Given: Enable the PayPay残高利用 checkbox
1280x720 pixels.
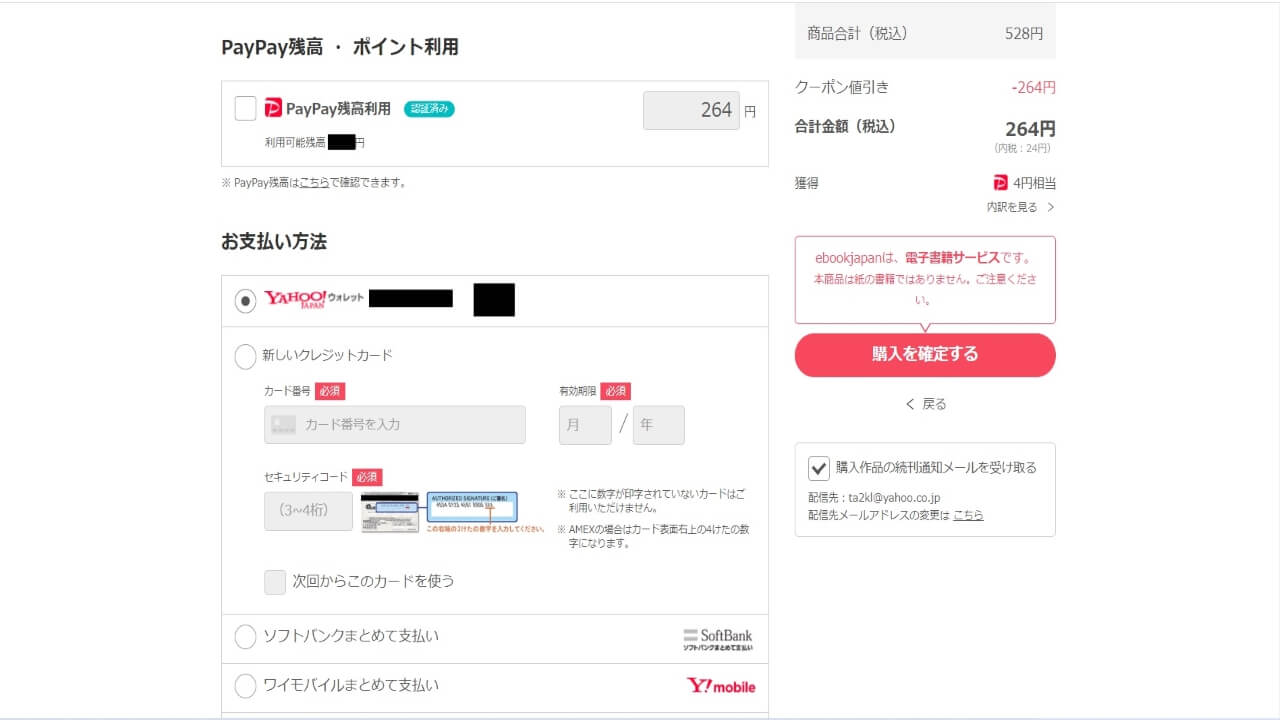Looking at the screenshot, I should (245, 108).
